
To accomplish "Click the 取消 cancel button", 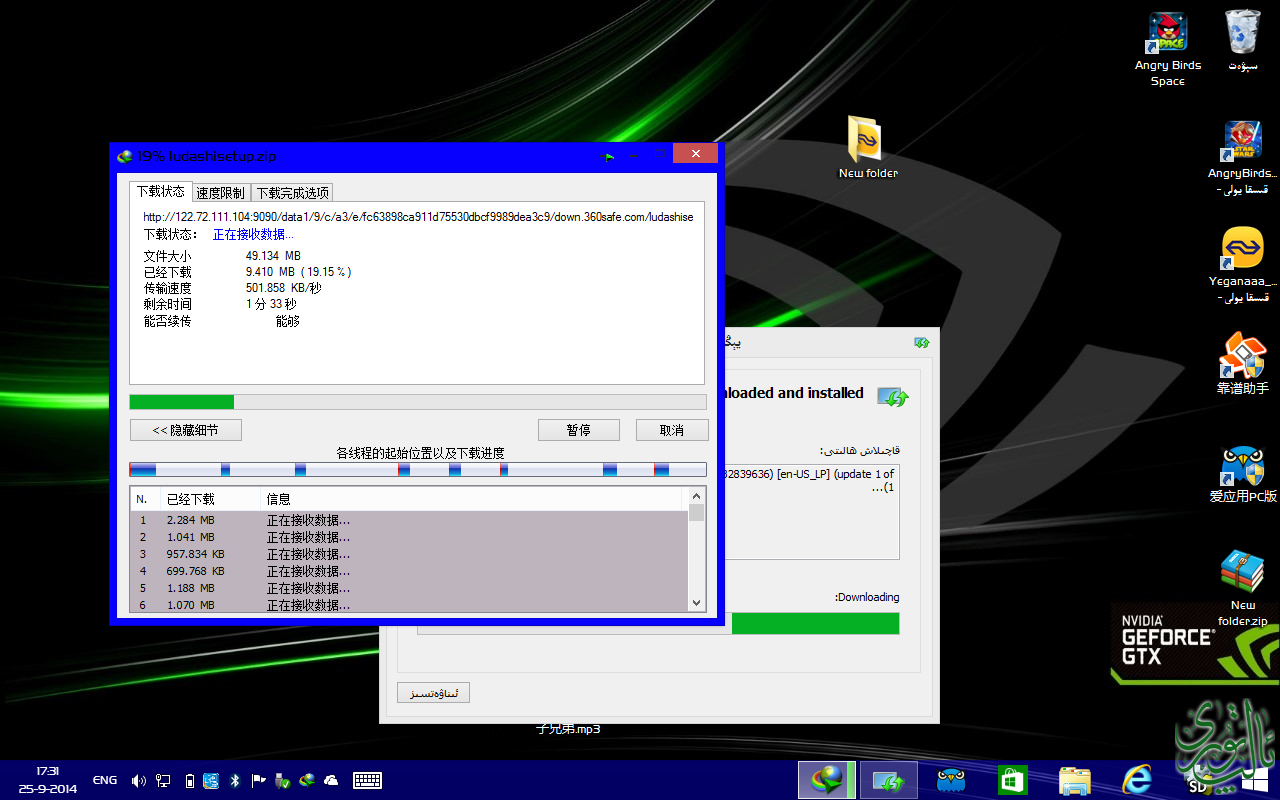I will [672, 430].
